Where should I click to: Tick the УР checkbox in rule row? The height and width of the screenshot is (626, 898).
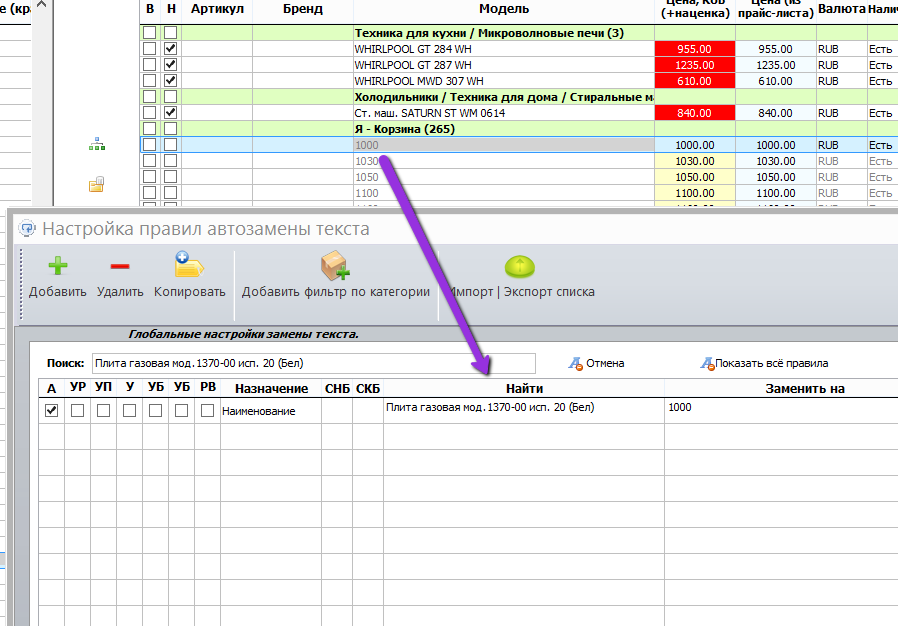77,411
